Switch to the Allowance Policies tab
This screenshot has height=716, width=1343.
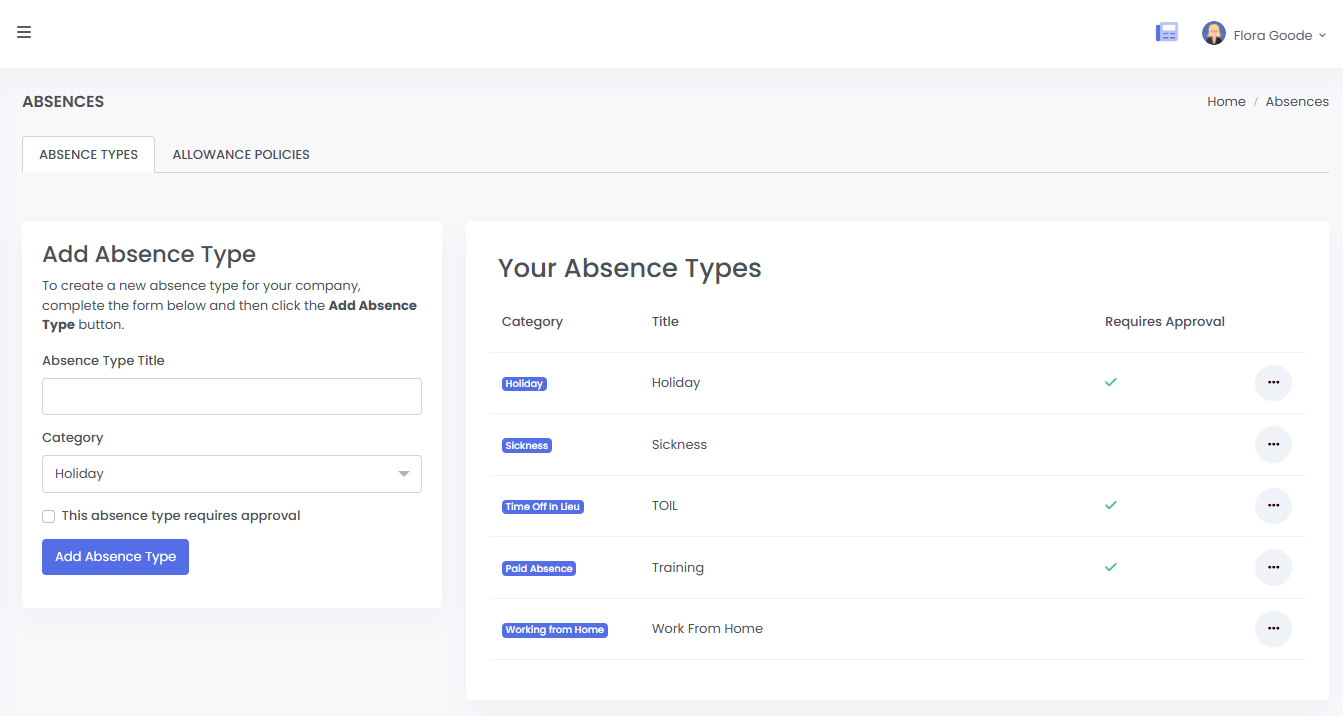coord(241,155)
